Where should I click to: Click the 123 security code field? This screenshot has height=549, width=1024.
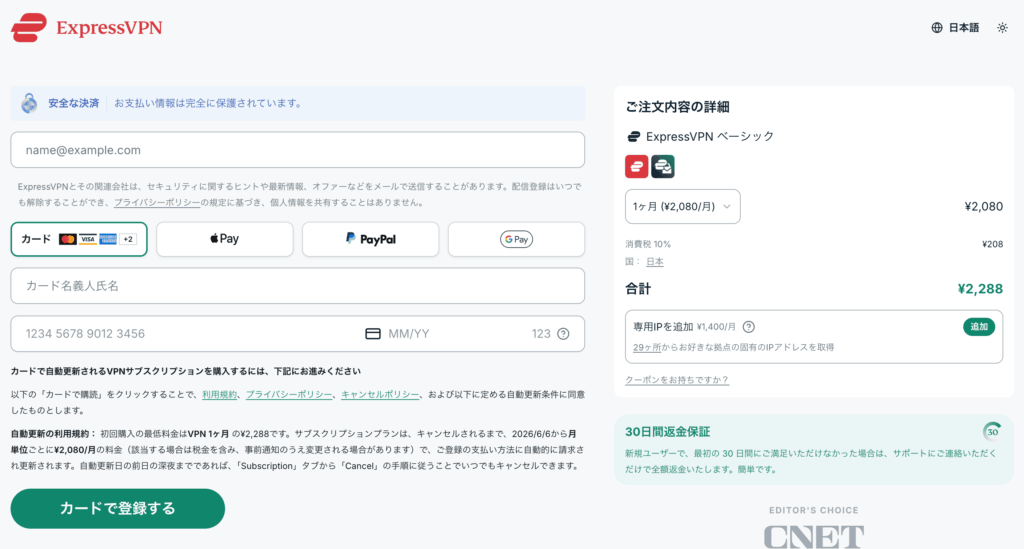tap(541, 334)
